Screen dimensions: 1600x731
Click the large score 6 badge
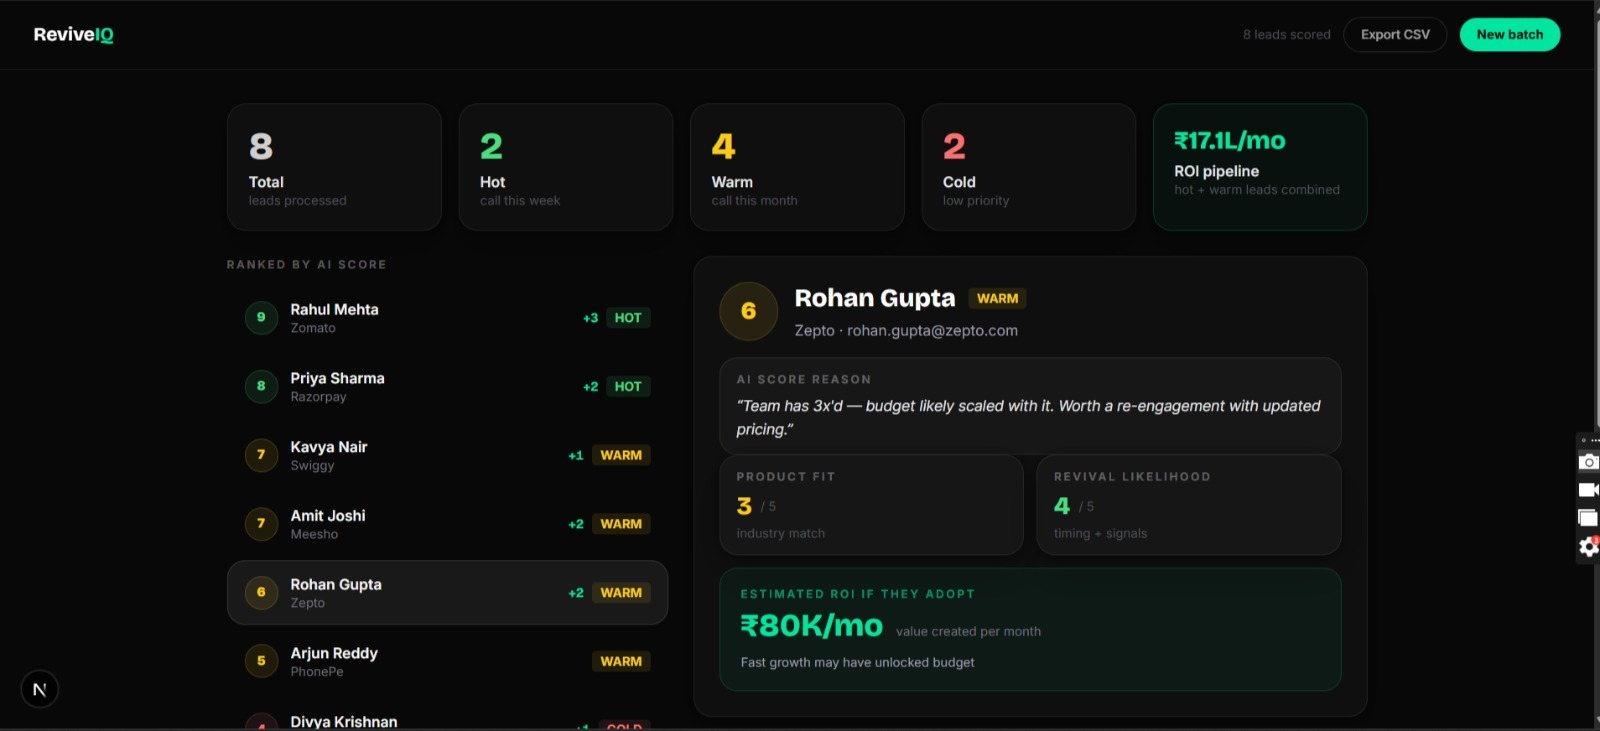pyautogui.click(x=748, y=311)
